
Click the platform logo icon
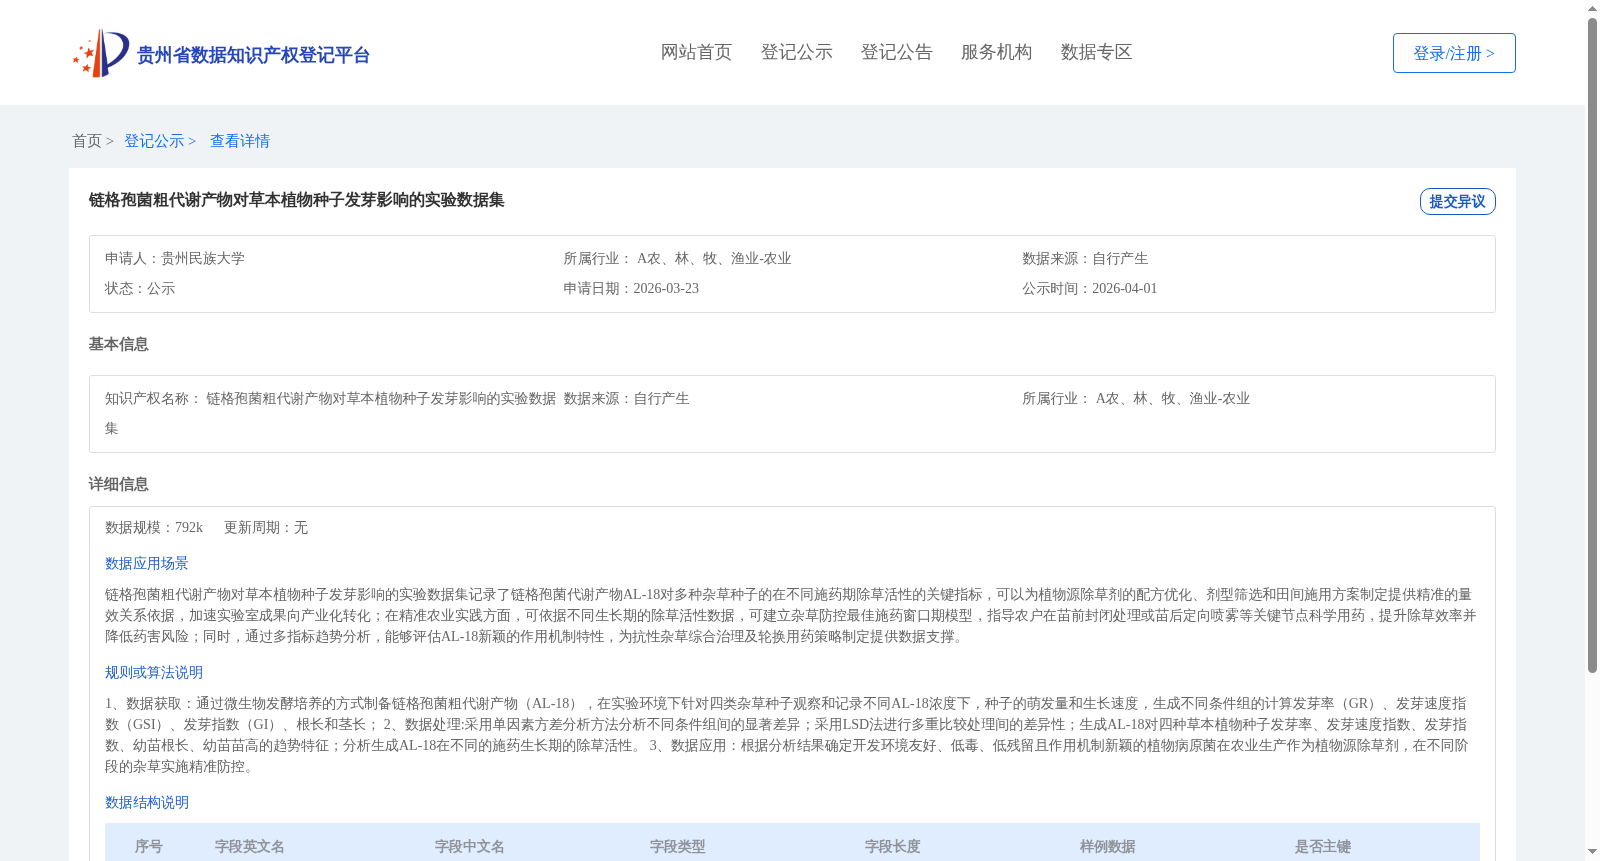tap(101, 53)
